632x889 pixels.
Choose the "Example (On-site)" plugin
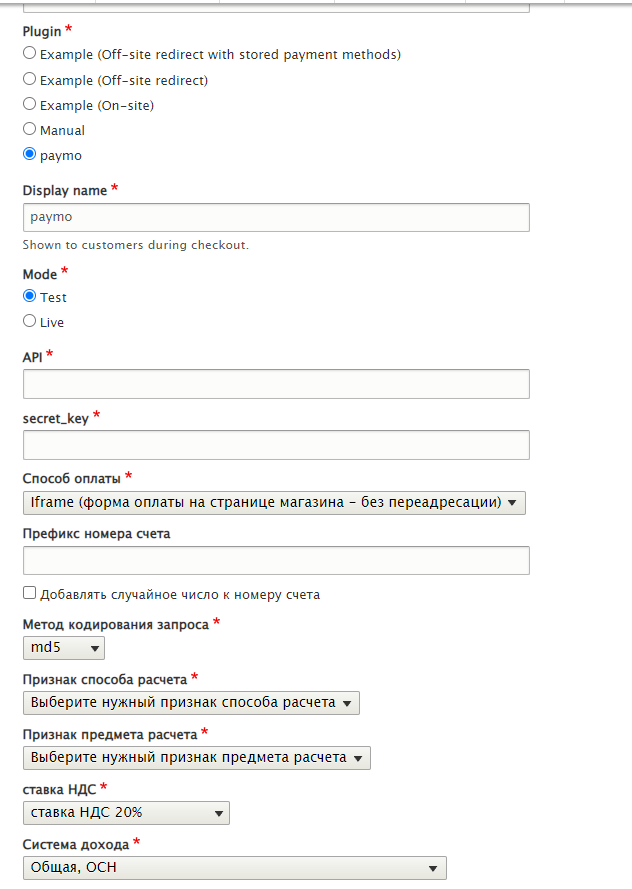[29, 103]
